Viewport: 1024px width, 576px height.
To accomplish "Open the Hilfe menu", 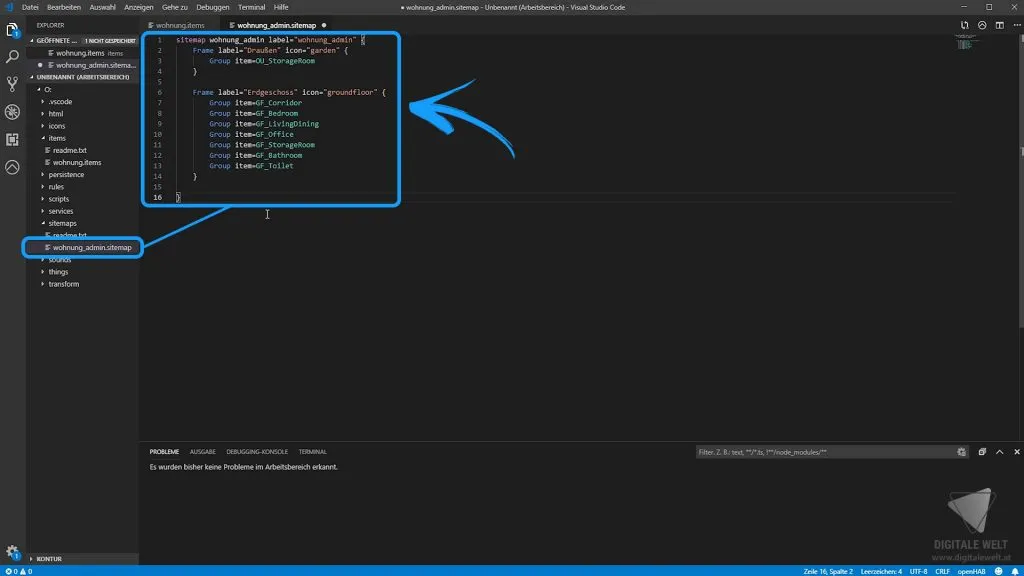I will tap(281, 7).
